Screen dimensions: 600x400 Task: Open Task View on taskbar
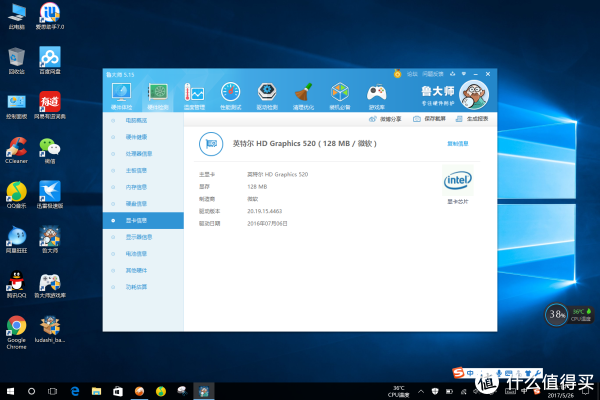tap(52, 391)
